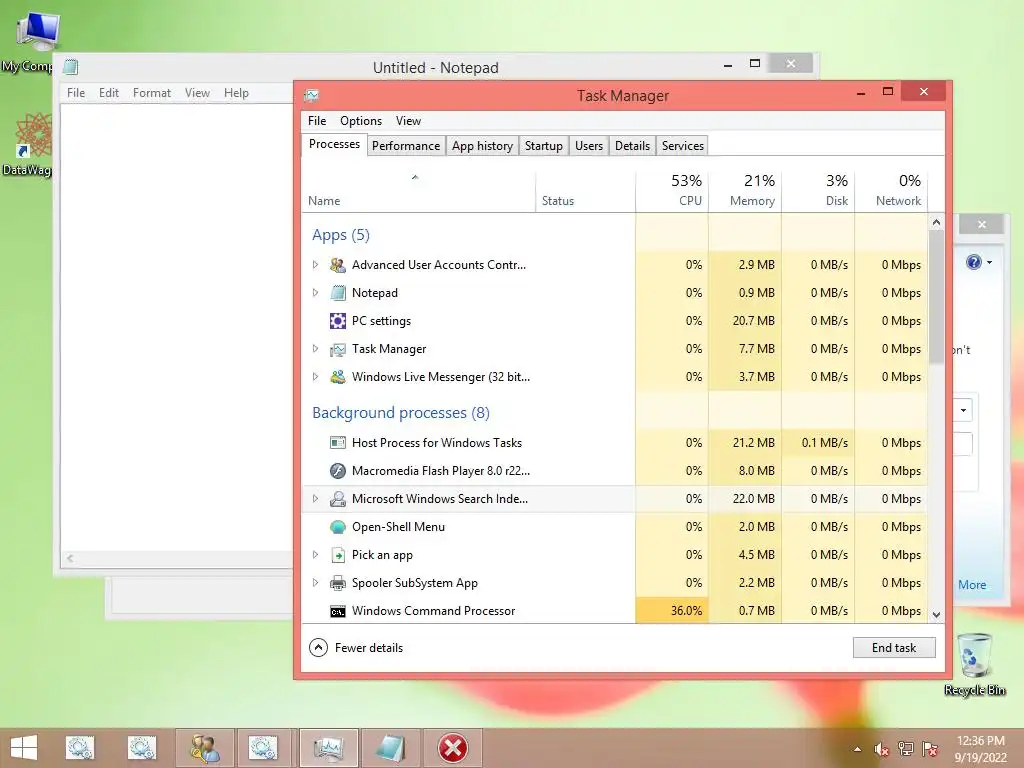This screenshot has height=768, width=1024.
Task: Sort processes by Name column header
Action: coord(419,191)
